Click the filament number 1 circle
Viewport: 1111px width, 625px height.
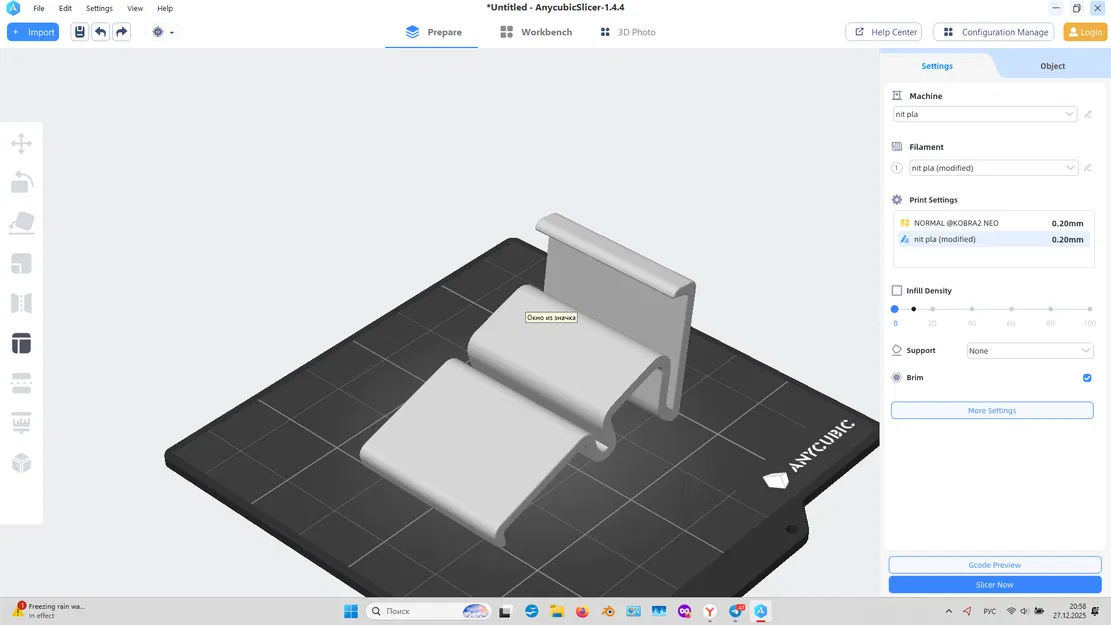coord(896,168)
